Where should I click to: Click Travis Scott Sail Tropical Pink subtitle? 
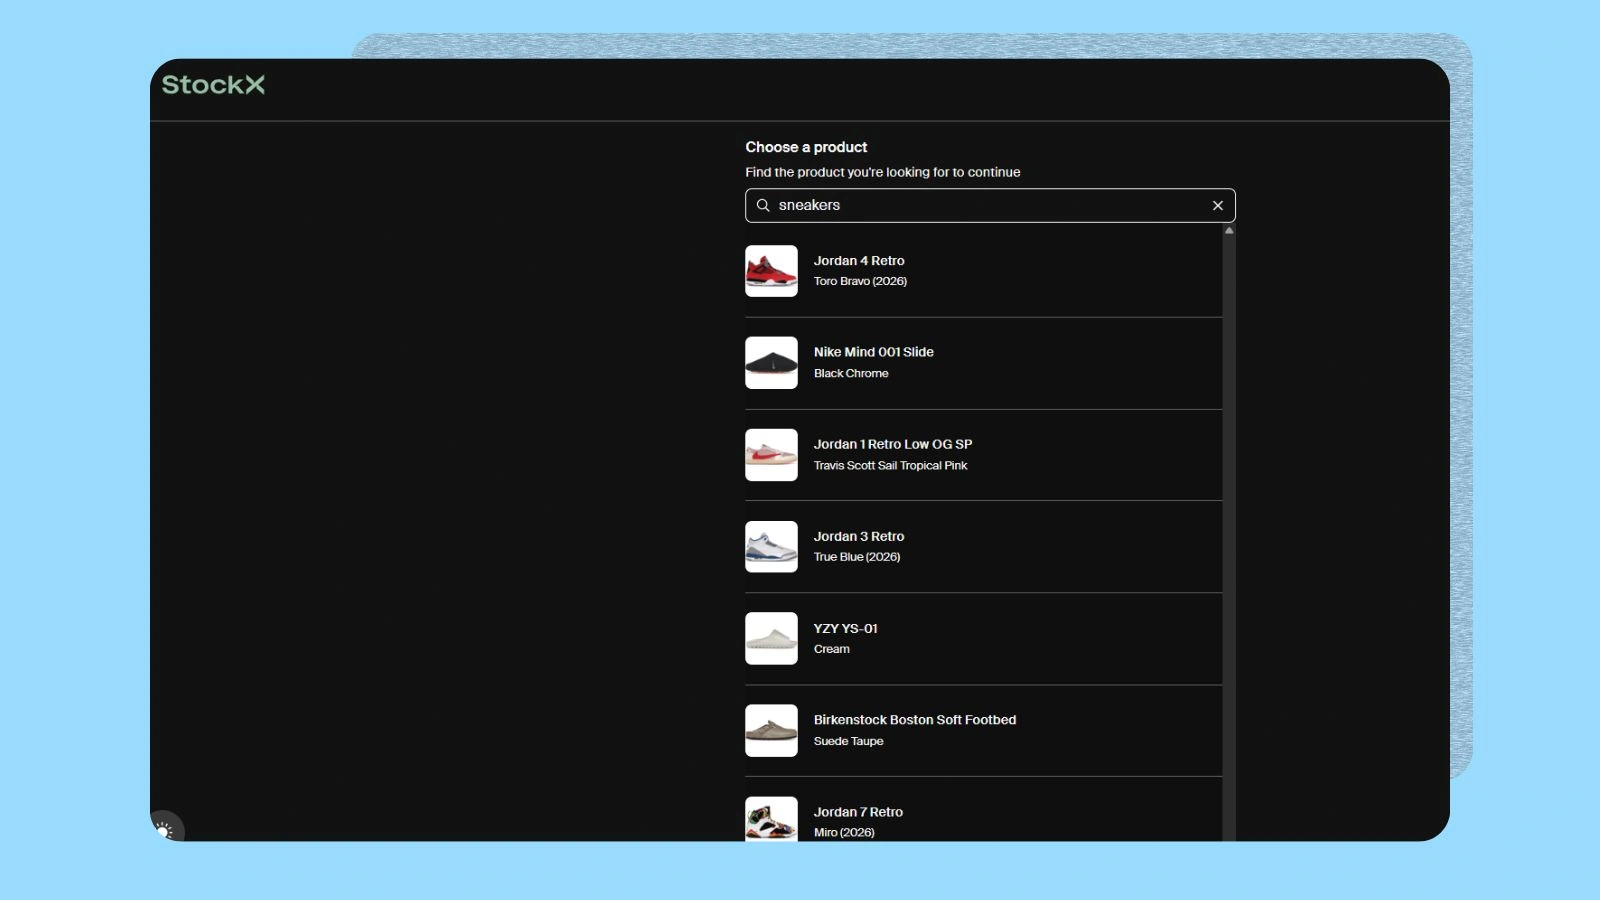(x=891, y=465)
